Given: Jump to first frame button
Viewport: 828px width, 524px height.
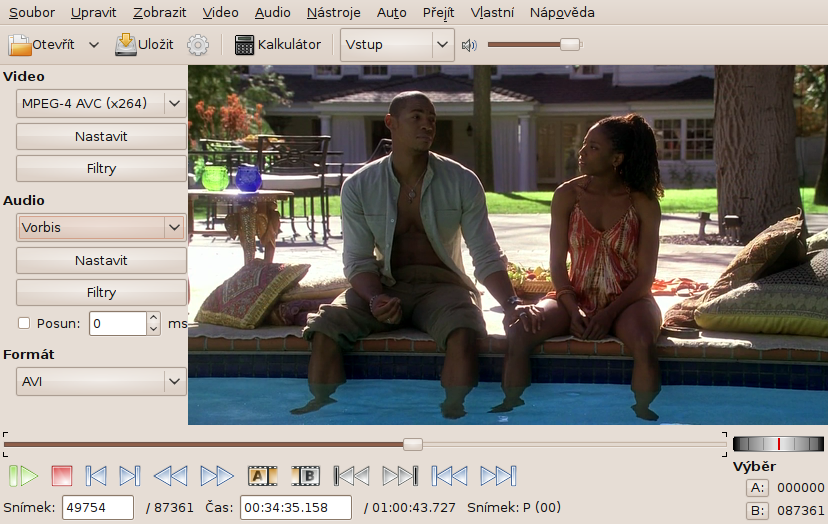Looking at the screenshot, I should [x=449, y=476].
